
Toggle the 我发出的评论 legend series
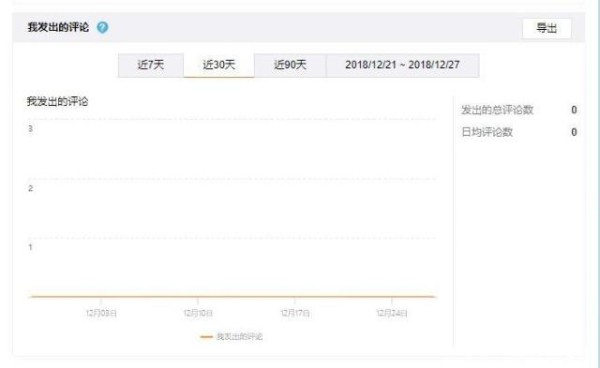(240, 337)
